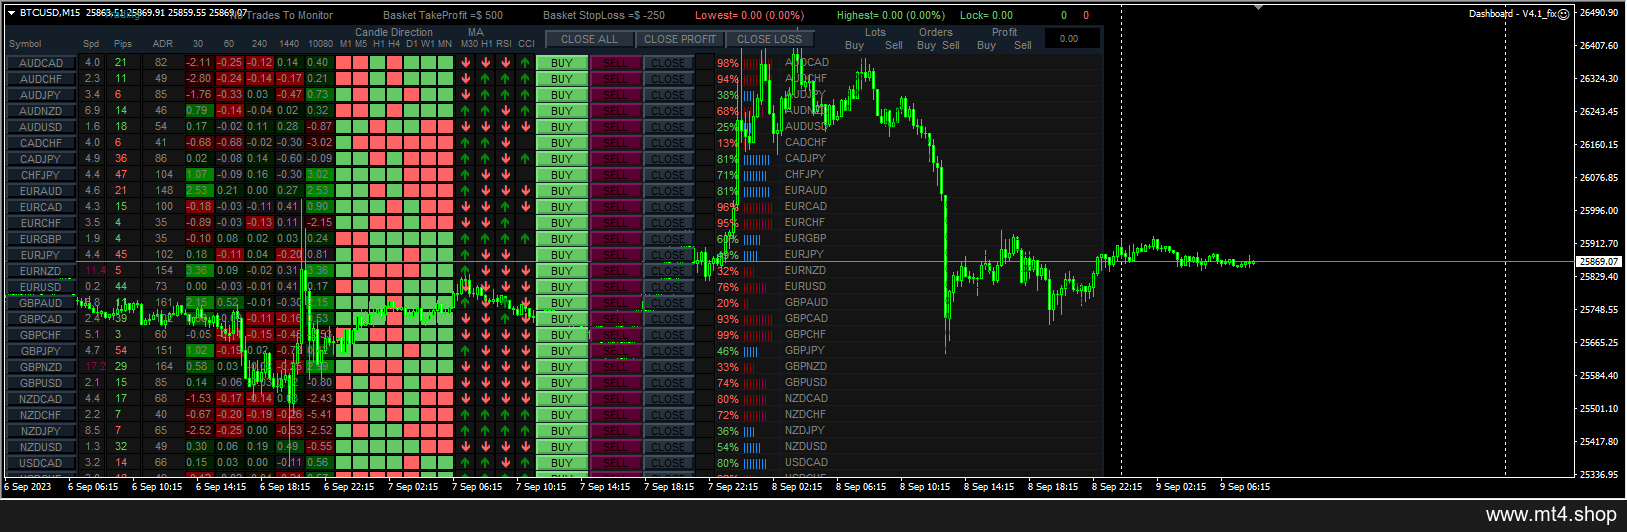1627x532 pixels.
Task: Click the CCI down arrow in AUDUSD row
Action: (525, 127)
